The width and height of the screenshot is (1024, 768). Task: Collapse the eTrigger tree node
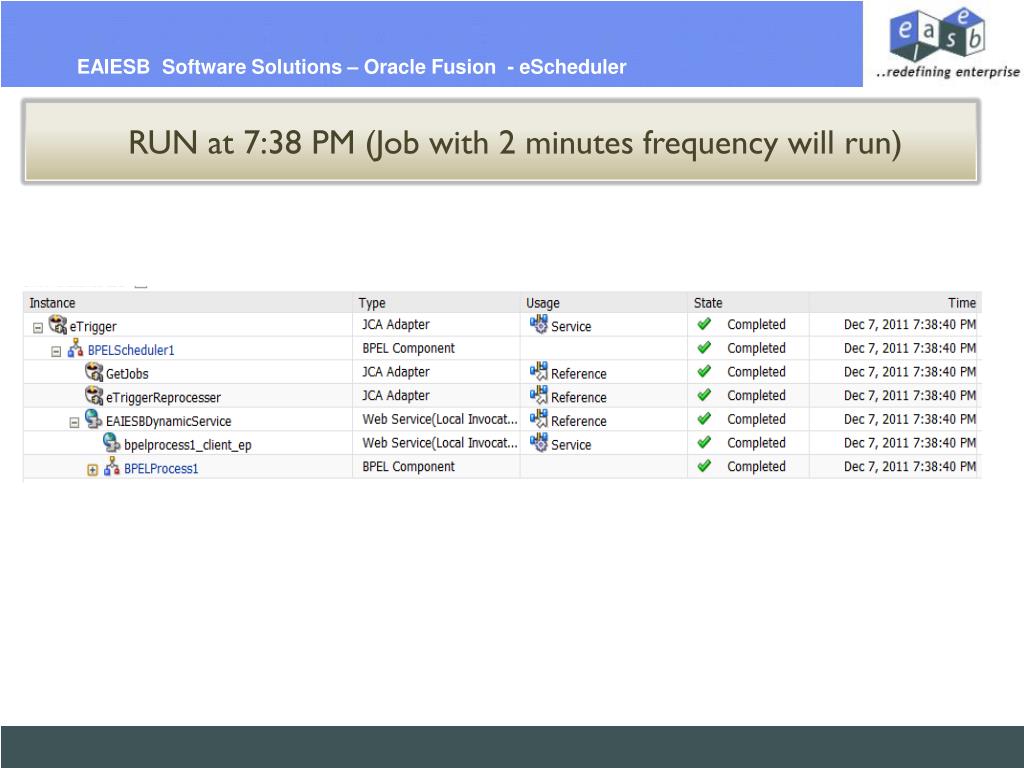point(38,328)
